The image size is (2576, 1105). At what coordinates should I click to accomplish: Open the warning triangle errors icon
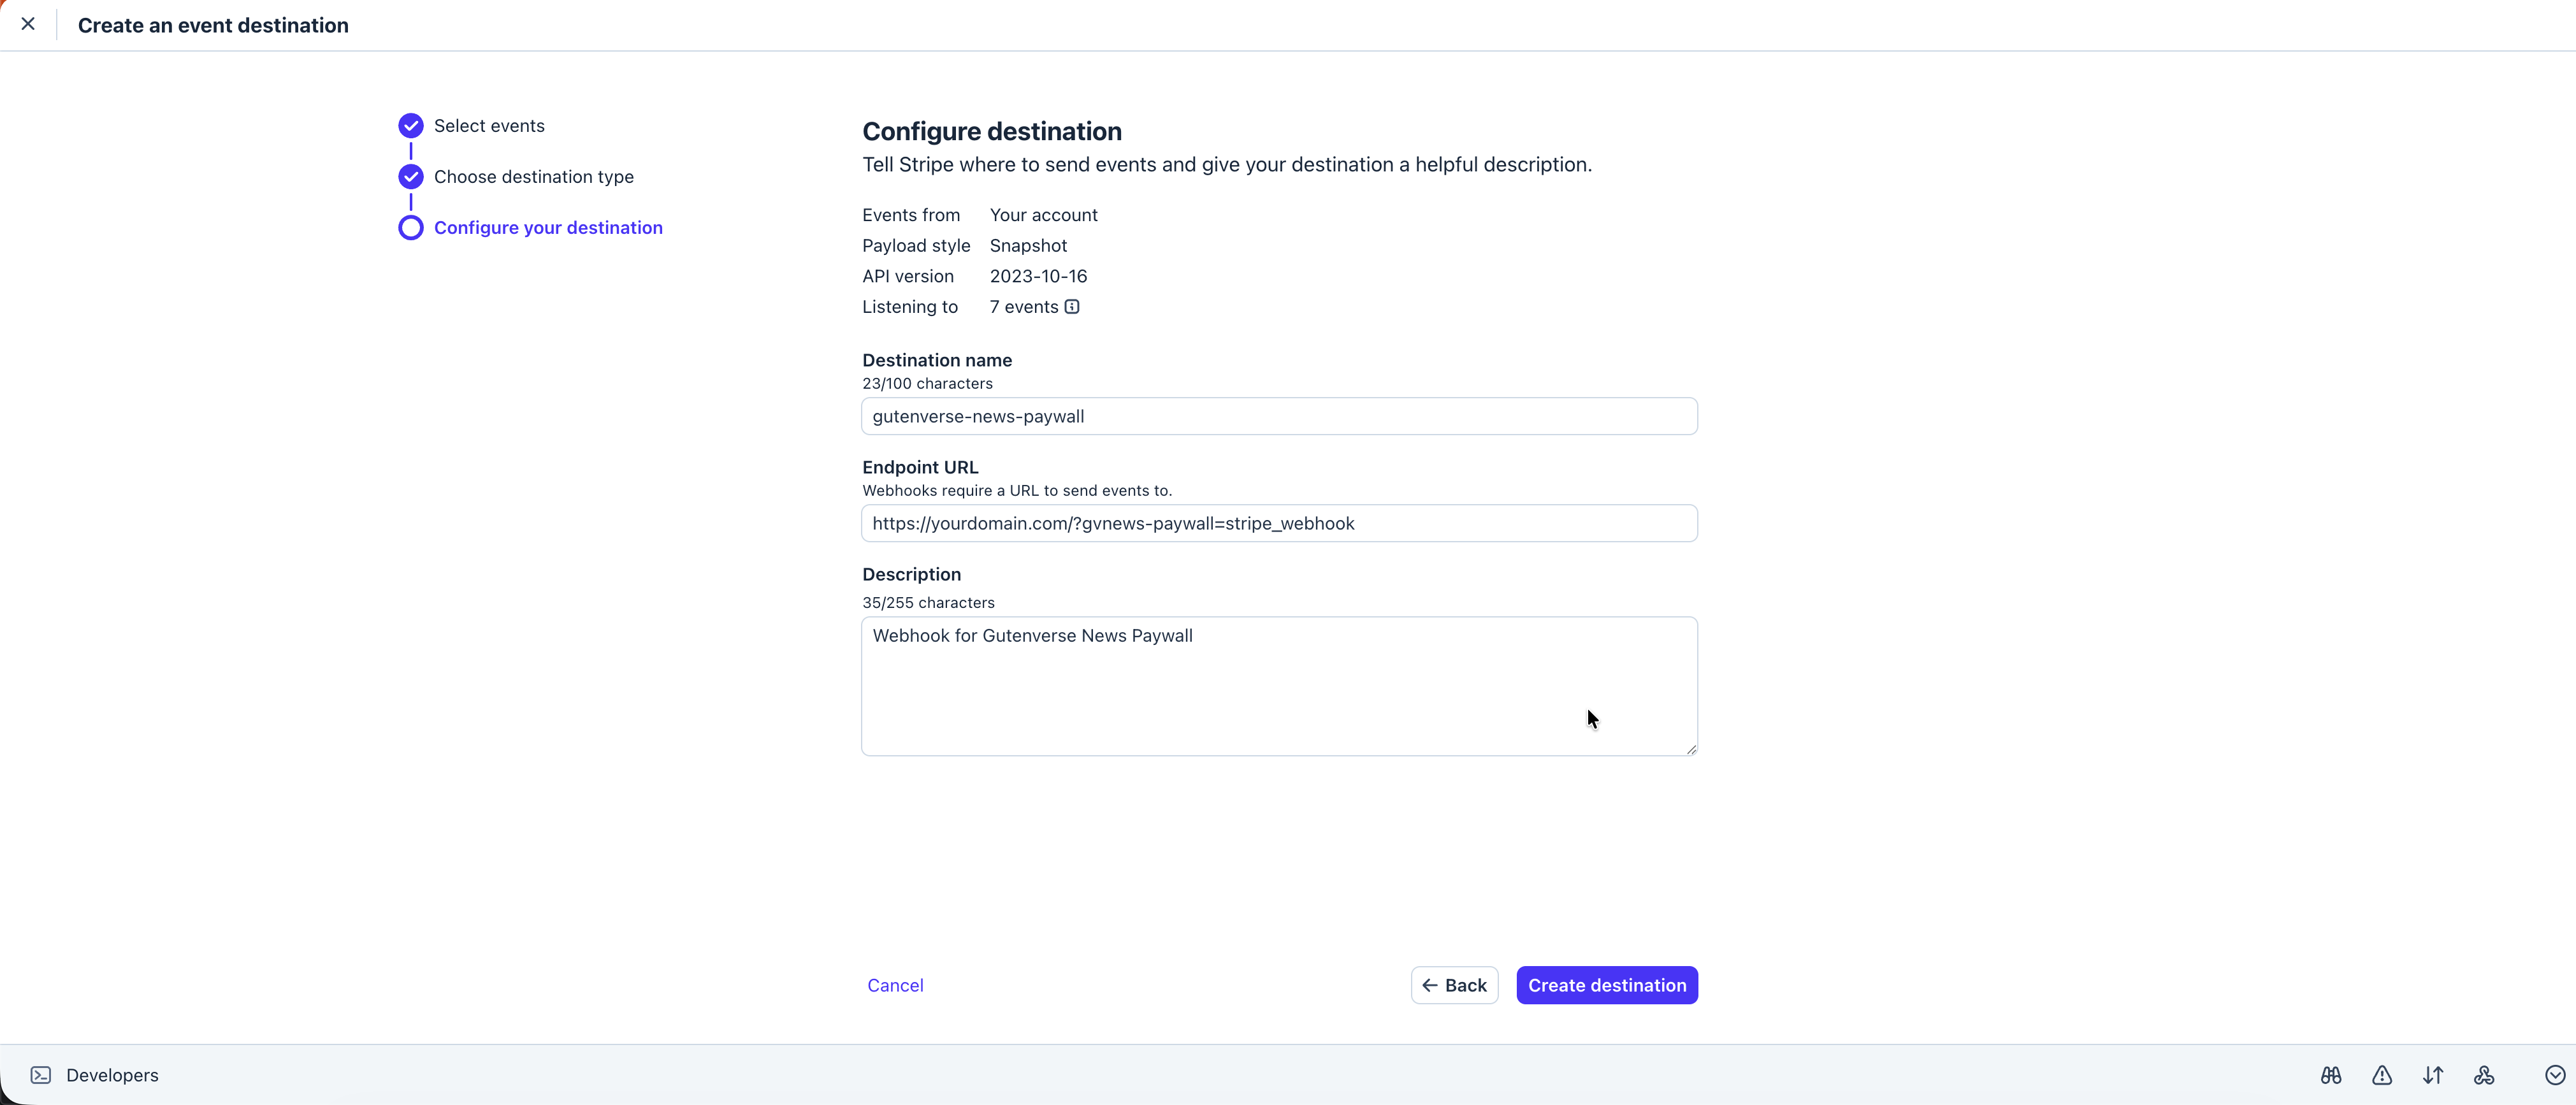(x=2382, y=1075)
